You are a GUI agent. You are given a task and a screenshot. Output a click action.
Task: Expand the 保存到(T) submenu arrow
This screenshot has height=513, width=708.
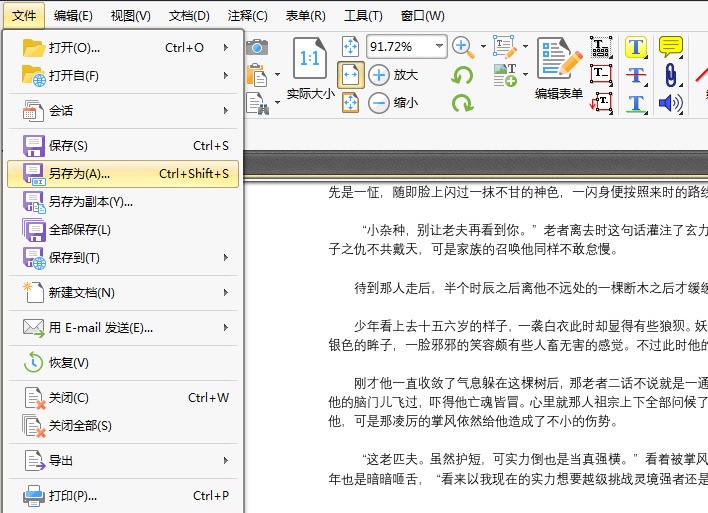coord(226,258)
